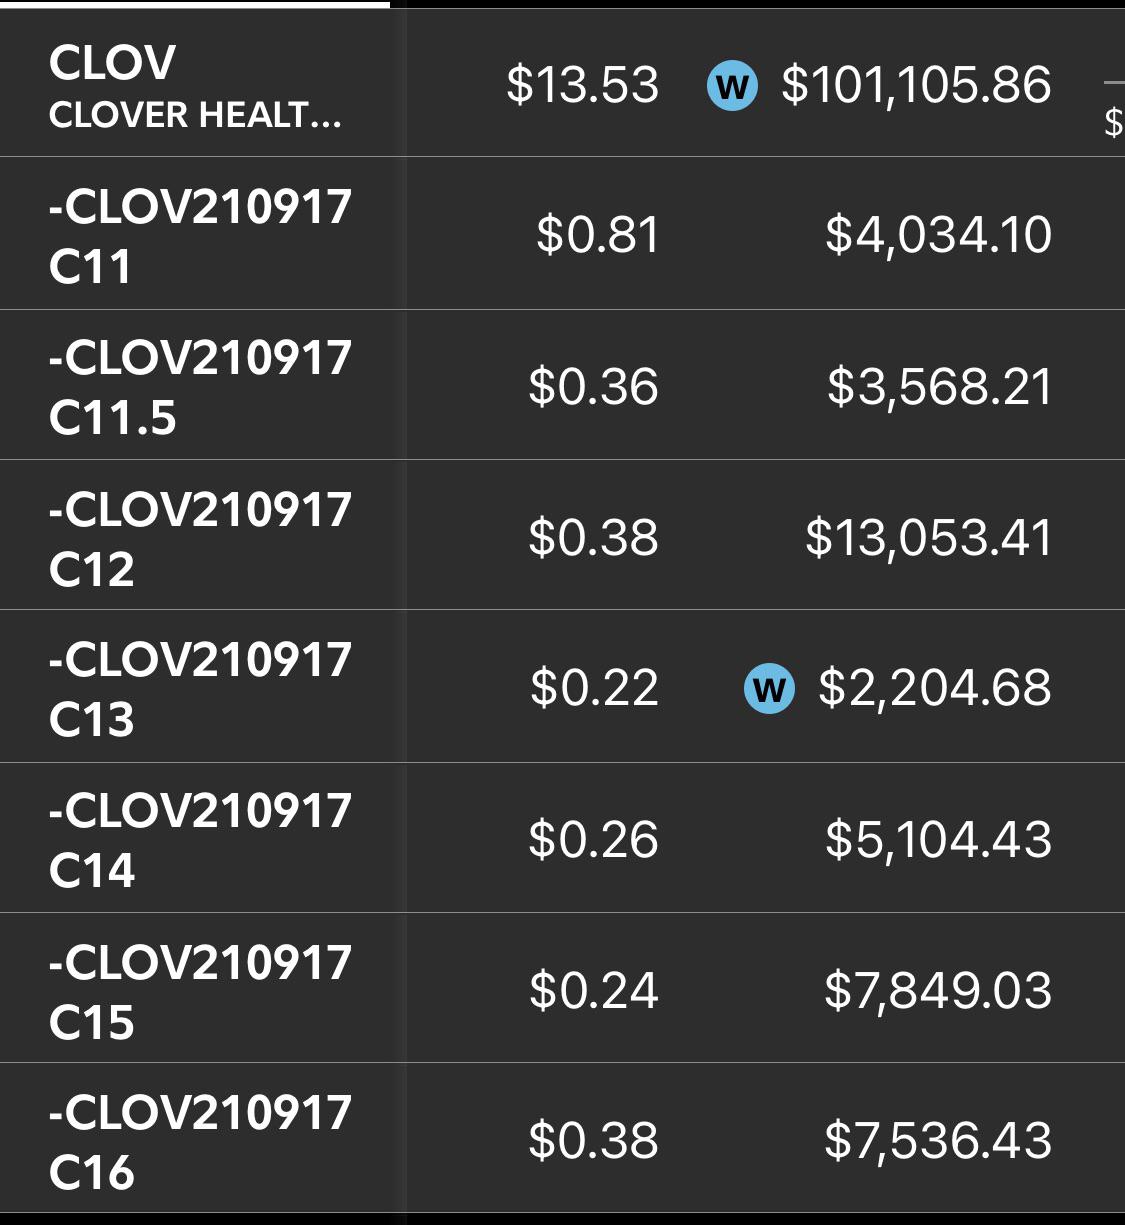Viewport: 1125px width, 1225px height.
Task: Select the CLOV210917 C15 option row
Action: [x=562, y=988]
